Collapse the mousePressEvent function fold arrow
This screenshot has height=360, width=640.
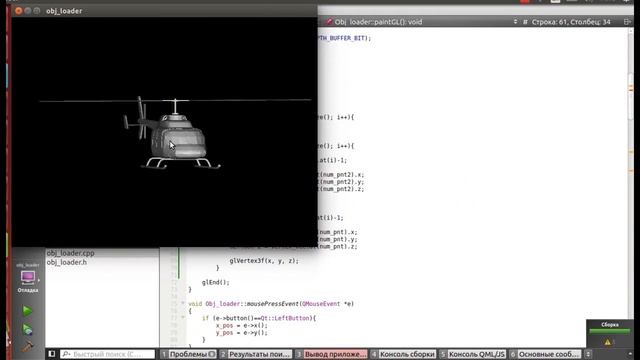pyautogui.click(x=183, y=303)
